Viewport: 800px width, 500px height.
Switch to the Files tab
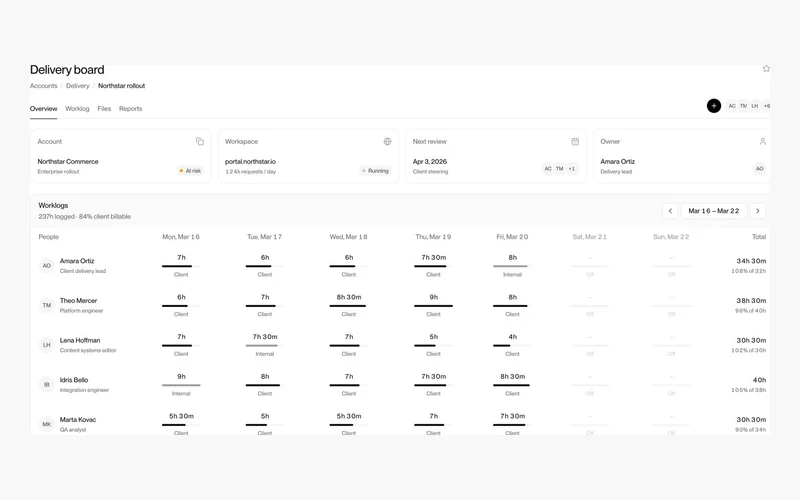104,109
